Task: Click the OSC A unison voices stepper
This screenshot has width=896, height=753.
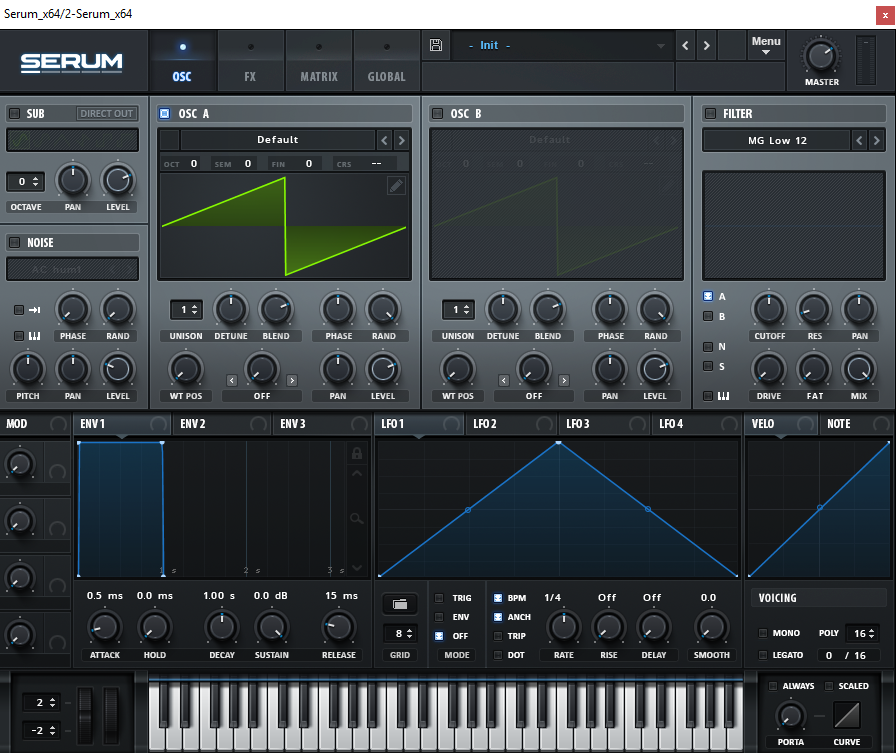Action: [186, 310]
